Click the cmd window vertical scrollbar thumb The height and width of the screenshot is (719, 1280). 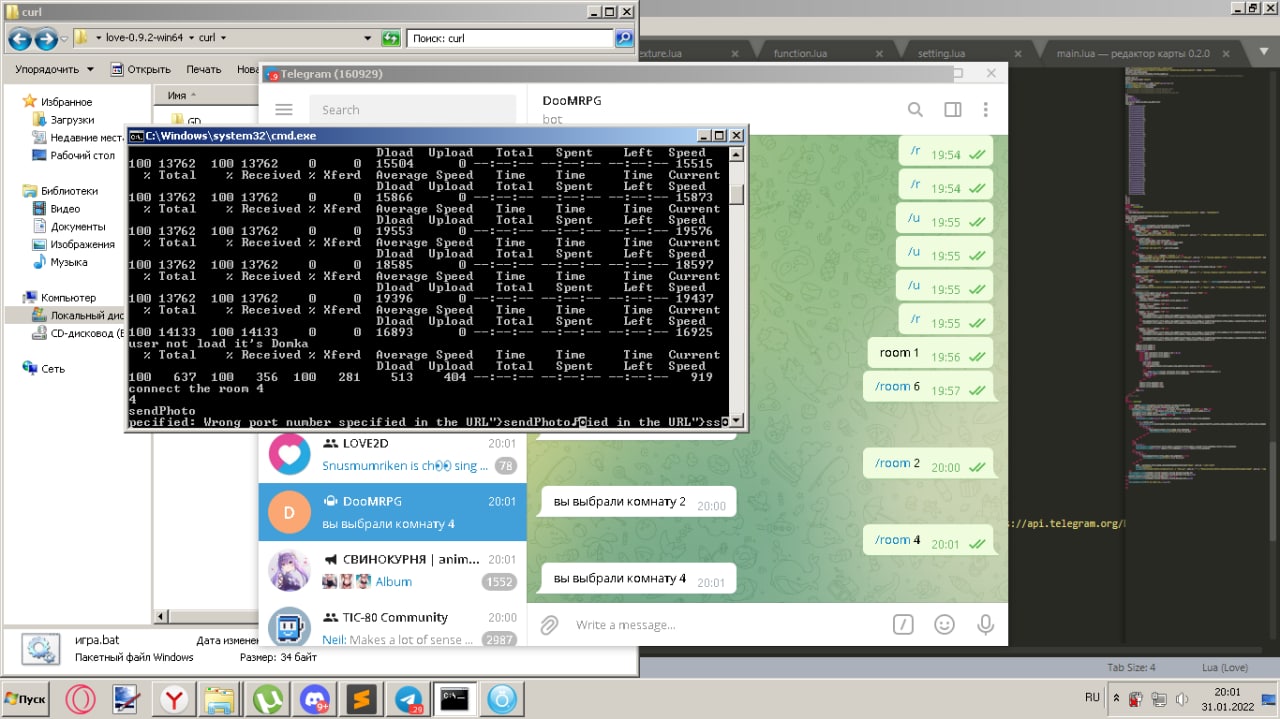pos(737,194)
